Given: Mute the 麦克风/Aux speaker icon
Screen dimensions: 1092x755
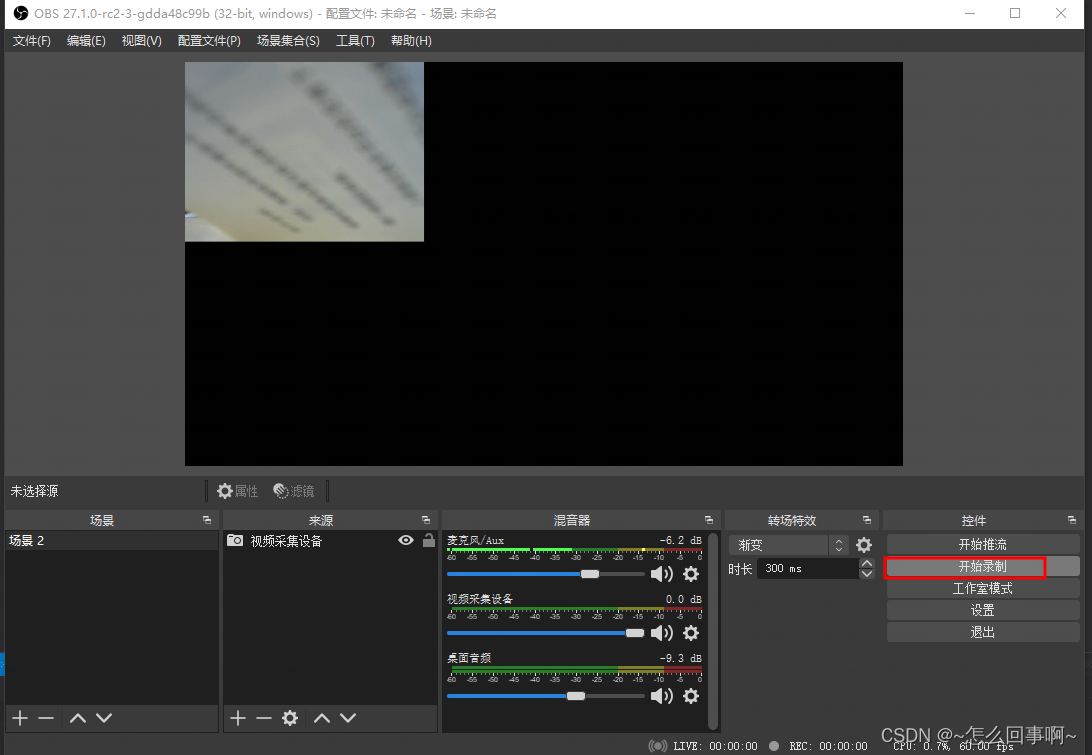Looking at the screenshot, I should click(x=662, y=574).
